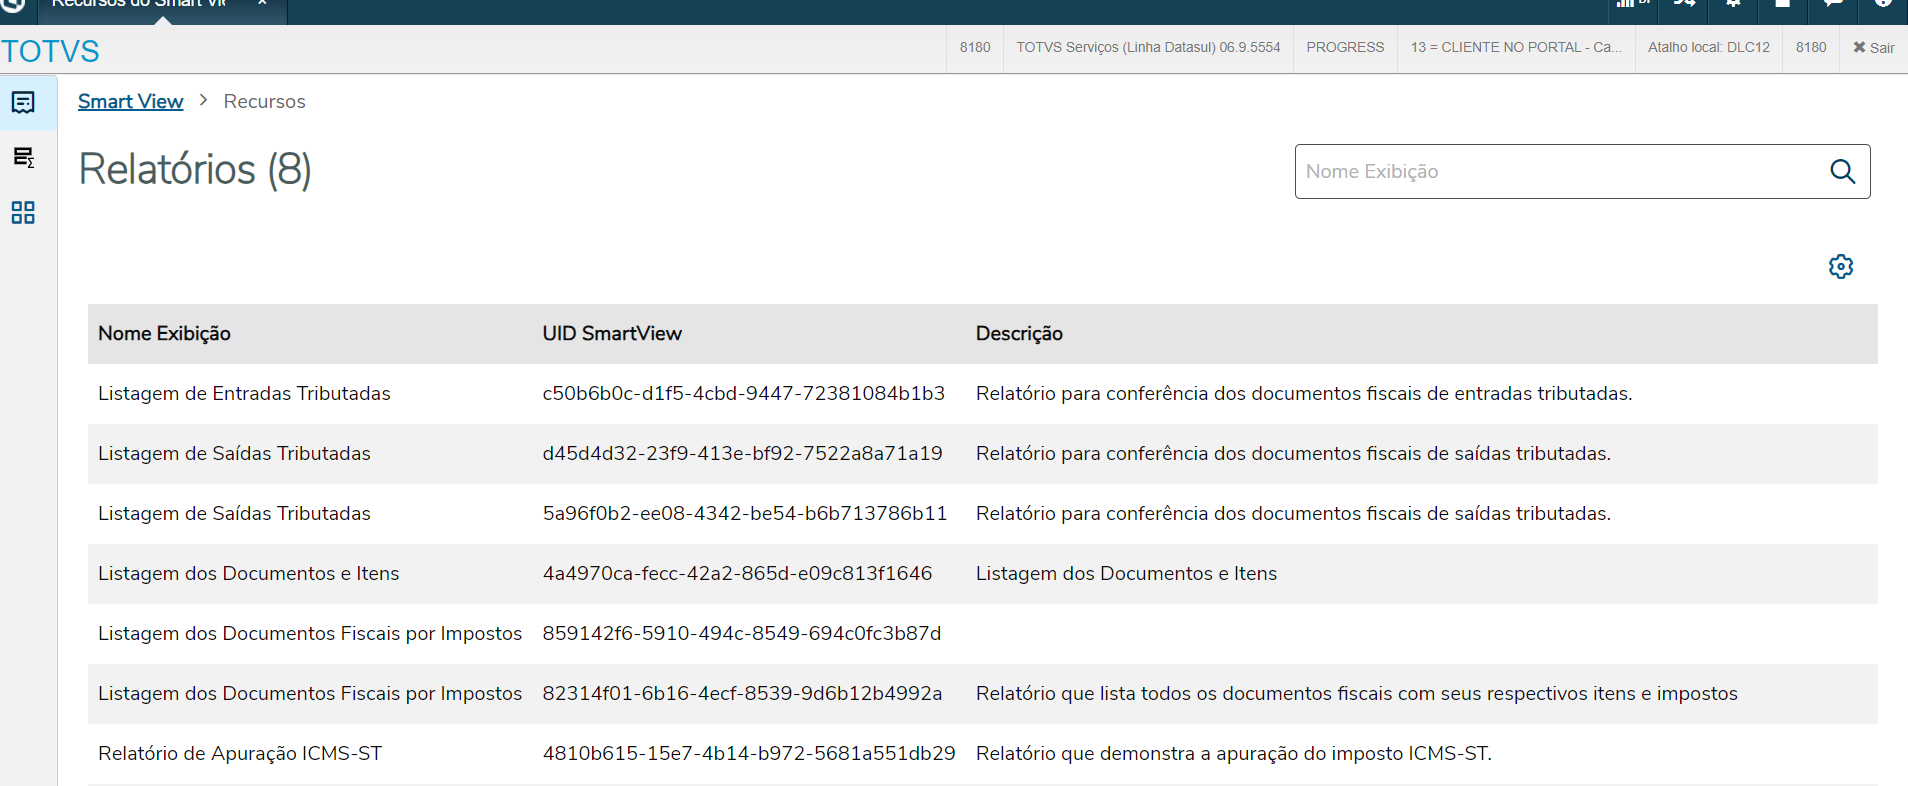Image resolution: width=1908 pixels, height=786 pixels.
Task: Click the Descrição column header
Action: tap(1019, 333)
